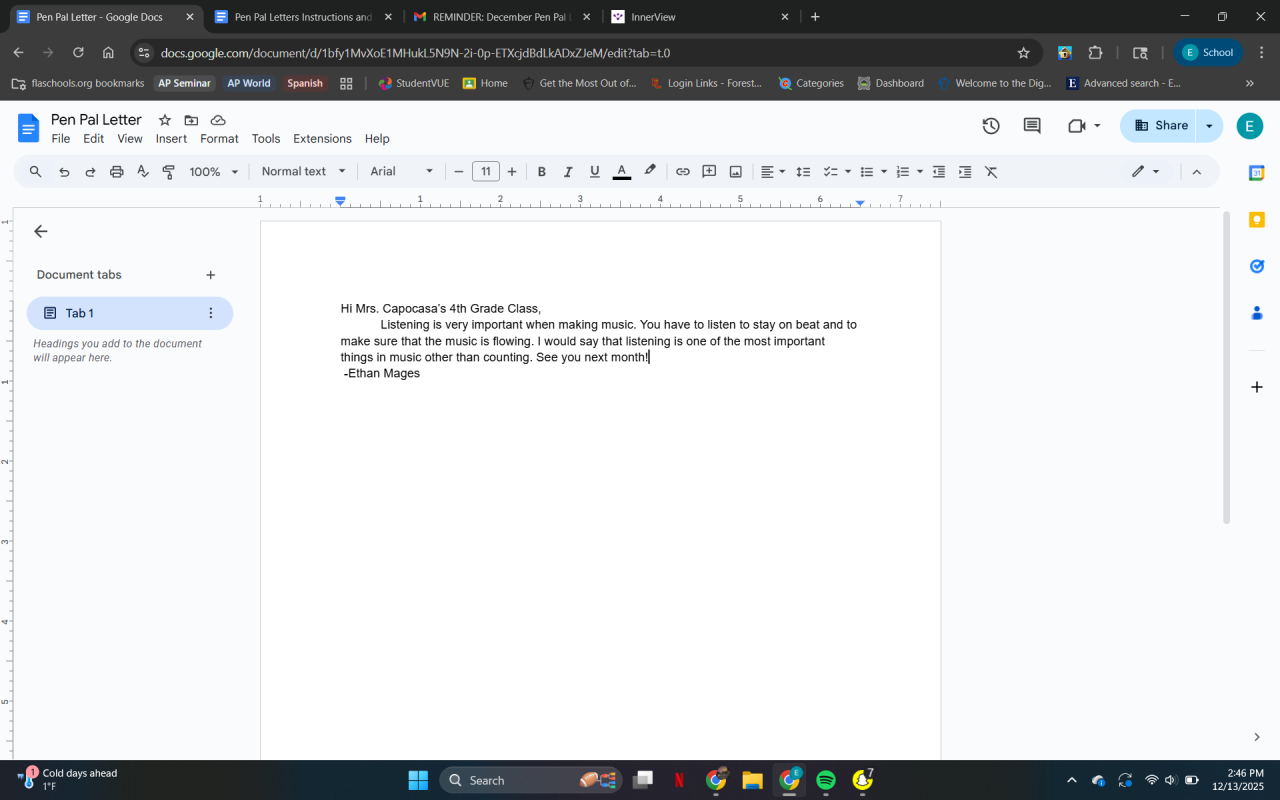Toggle underline formatting
1280x800 pixels.
pyautogui.click(x=595, y=172)
